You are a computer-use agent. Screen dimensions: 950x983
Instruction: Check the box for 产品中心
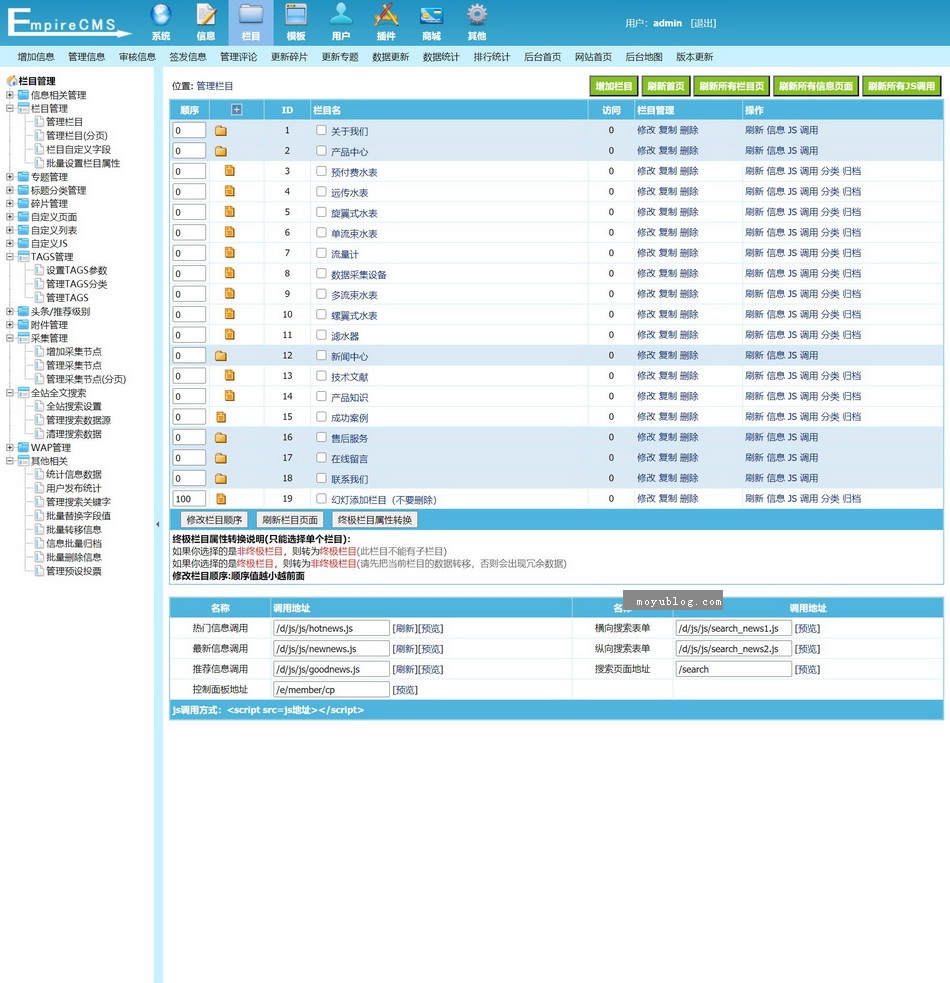(x=321, y=150)
